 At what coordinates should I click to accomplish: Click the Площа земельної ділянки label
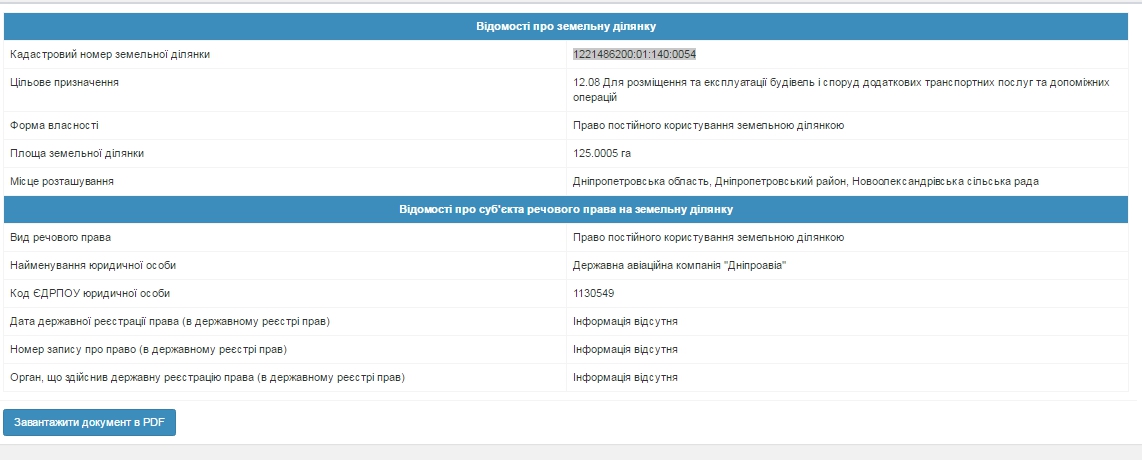77,154
